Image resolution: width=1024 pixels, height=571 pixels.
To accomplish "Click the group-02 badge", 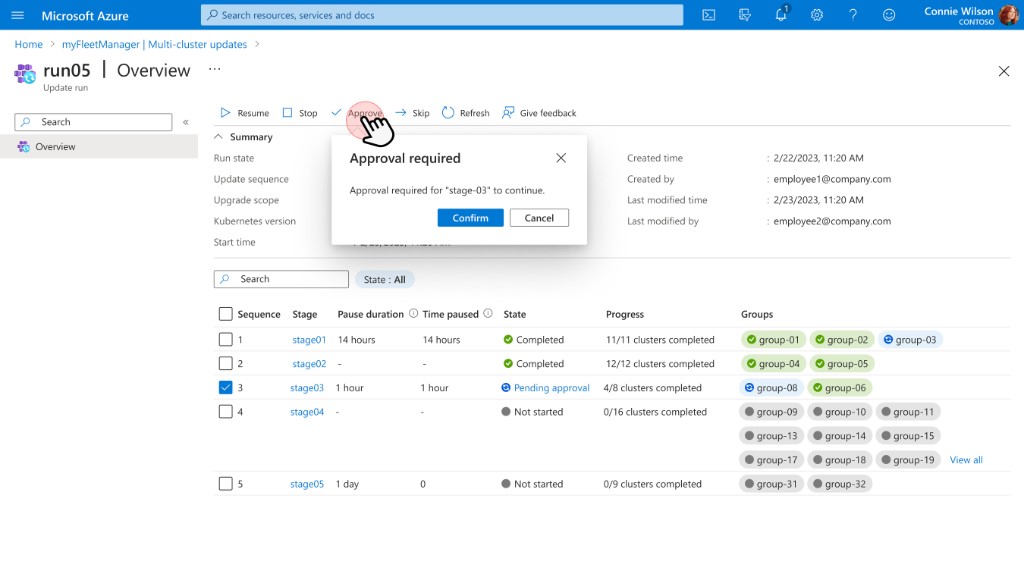I will (842, 340).
